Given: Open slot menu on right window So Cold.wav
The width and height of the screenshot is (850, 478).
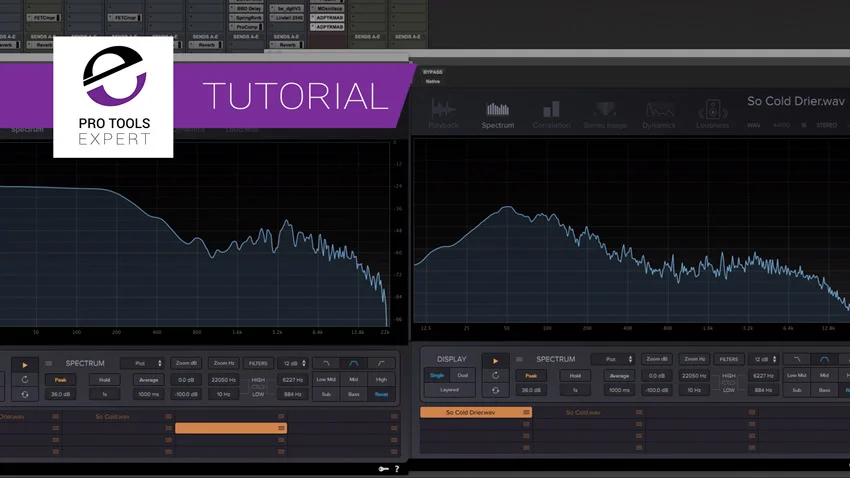Looking at the screenshot, I should (x=639, y=412).
